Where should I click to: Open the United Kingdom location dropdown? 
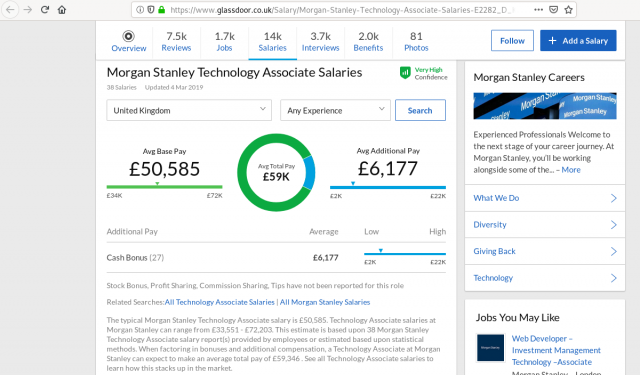pos(189,110)
